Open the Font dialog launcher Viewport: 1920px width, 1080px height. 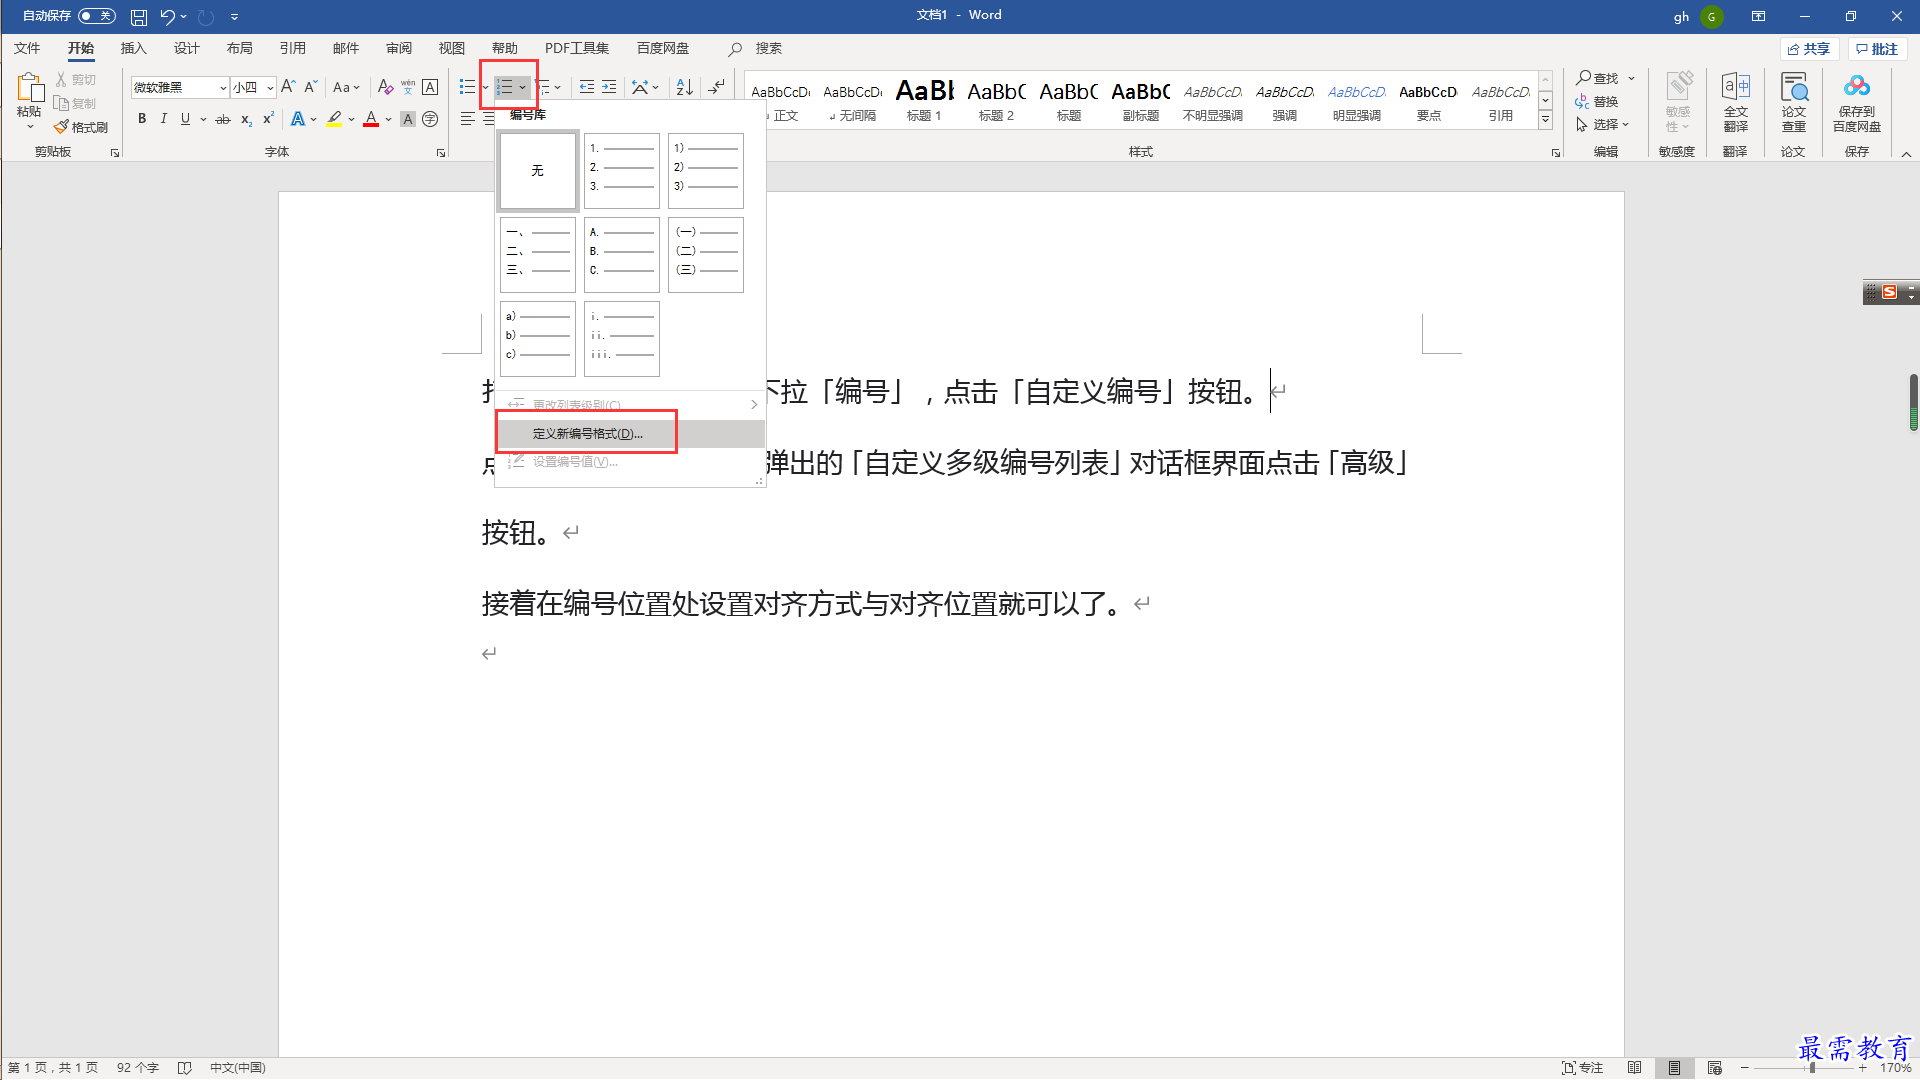pos(441,153)
